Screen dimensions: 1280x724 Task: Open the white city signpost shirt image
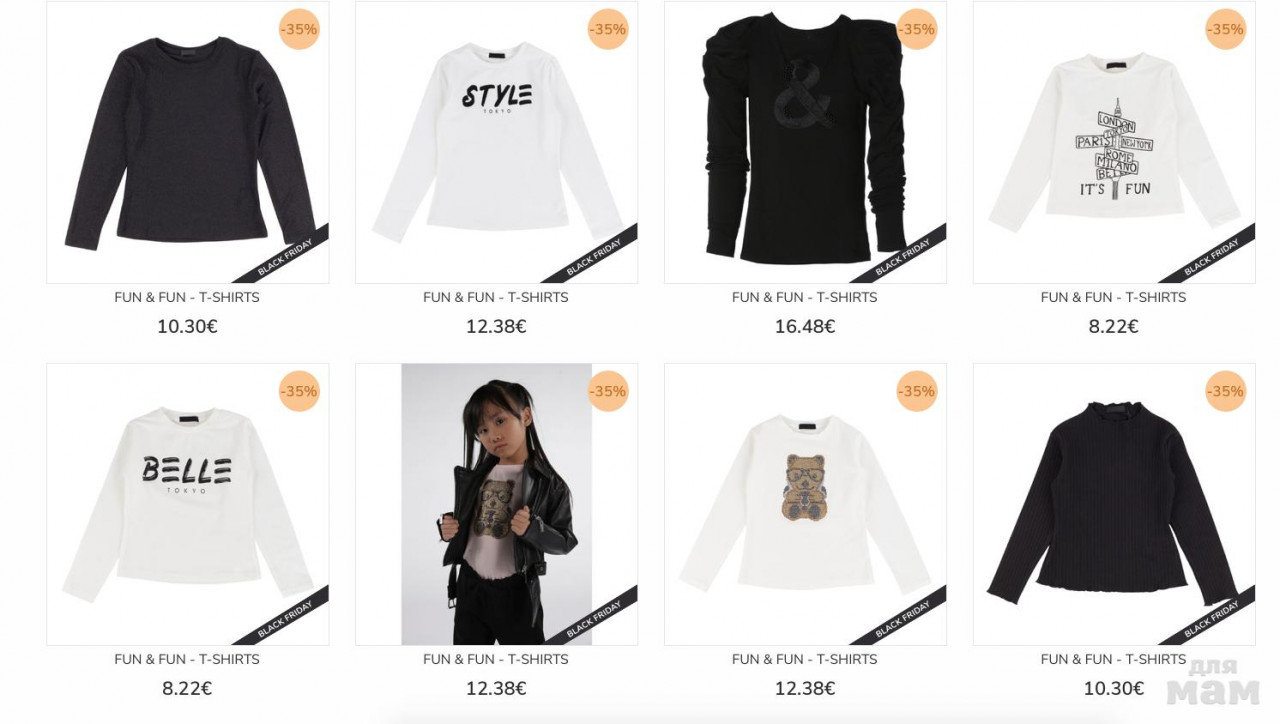(1114, 142)
